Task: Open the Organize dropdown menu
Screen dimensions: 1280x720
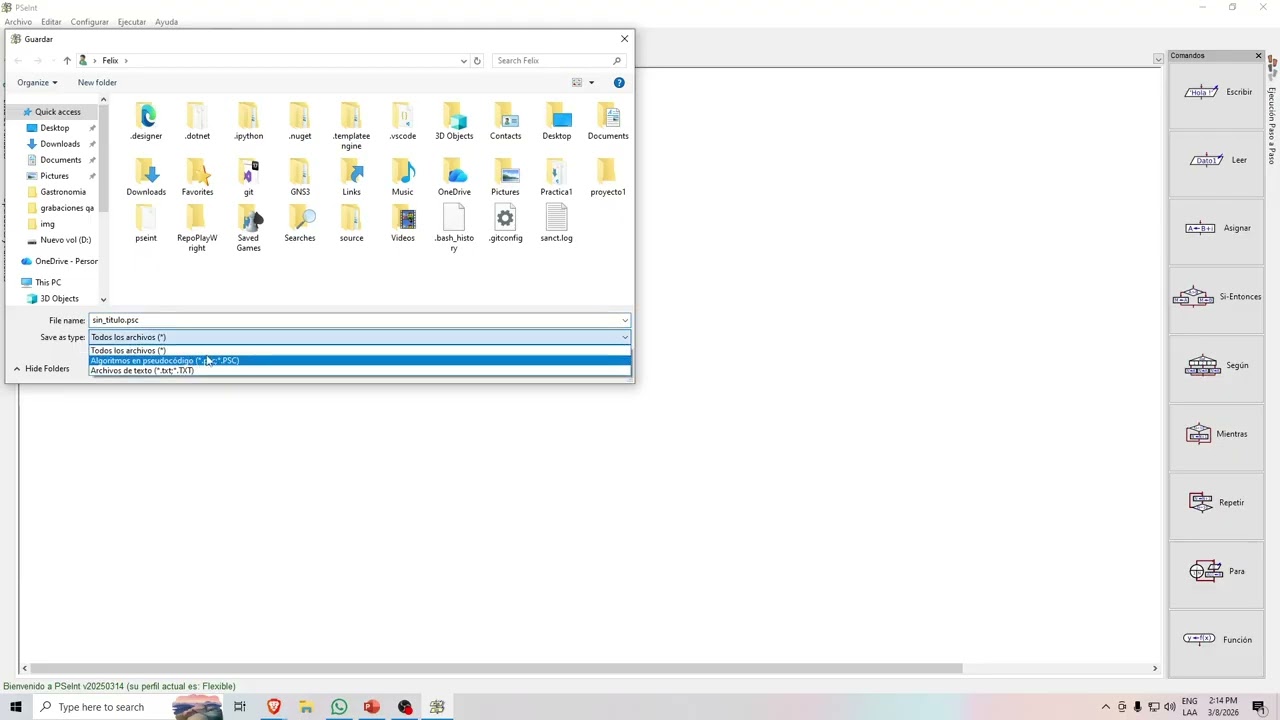Action: [37, 83]
